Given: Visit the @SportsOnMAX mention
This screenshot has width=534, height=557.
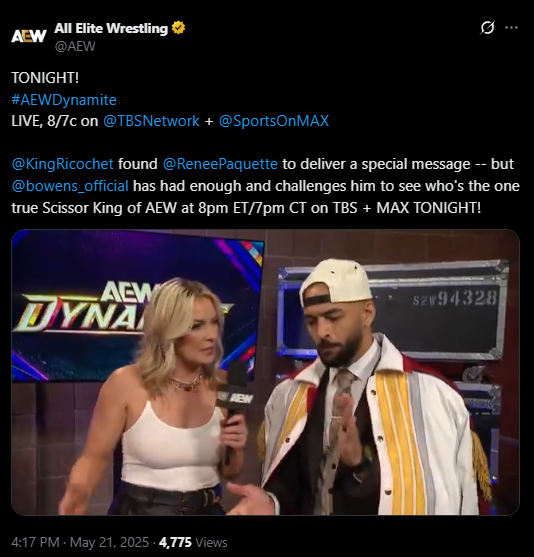Looking at the screenshot, I should coord(274,121).
